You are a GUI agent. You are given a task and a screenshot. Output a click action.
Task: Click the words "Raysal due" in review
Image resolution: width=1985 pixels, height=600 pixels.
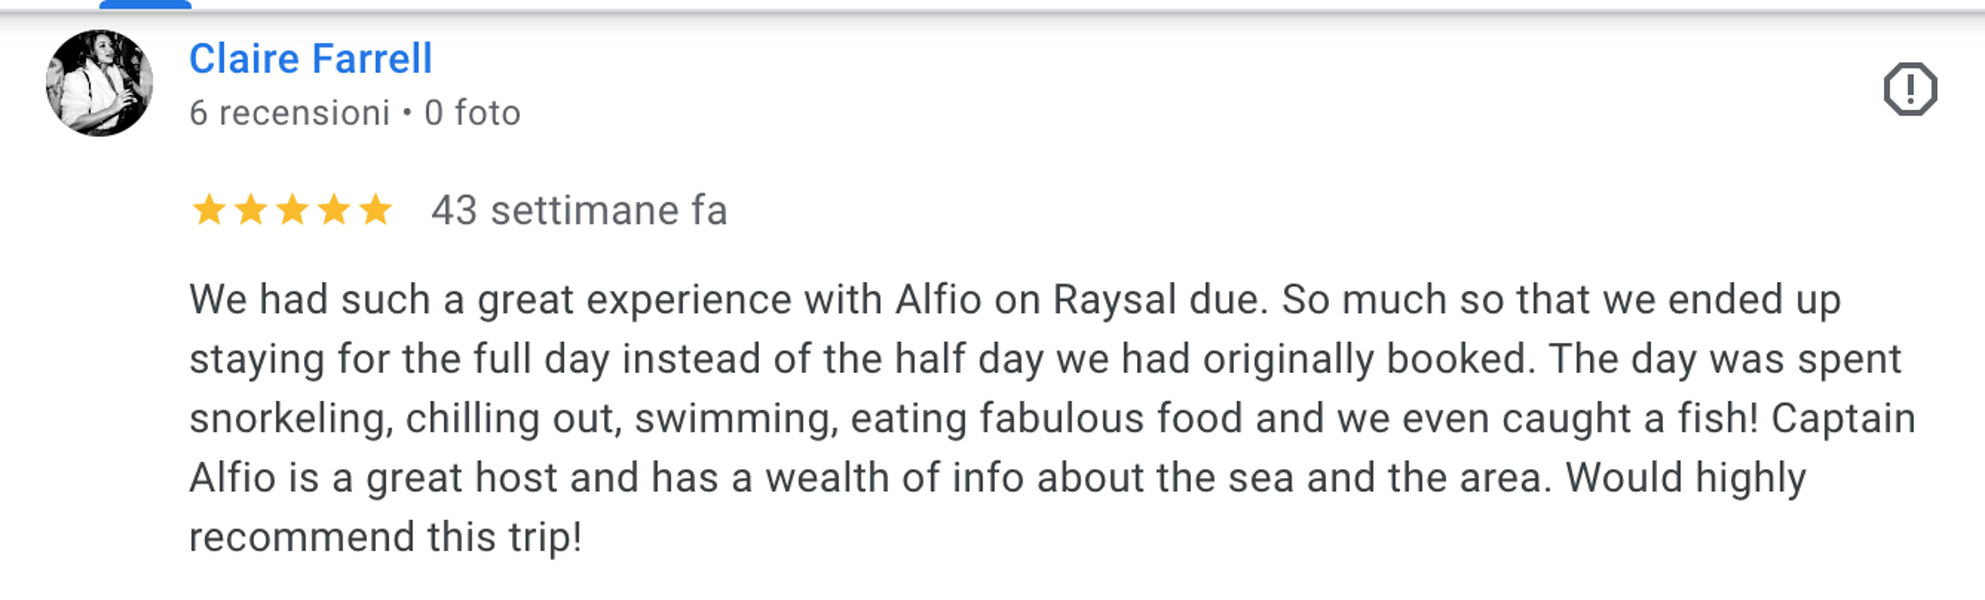[x=1160, y=300]
